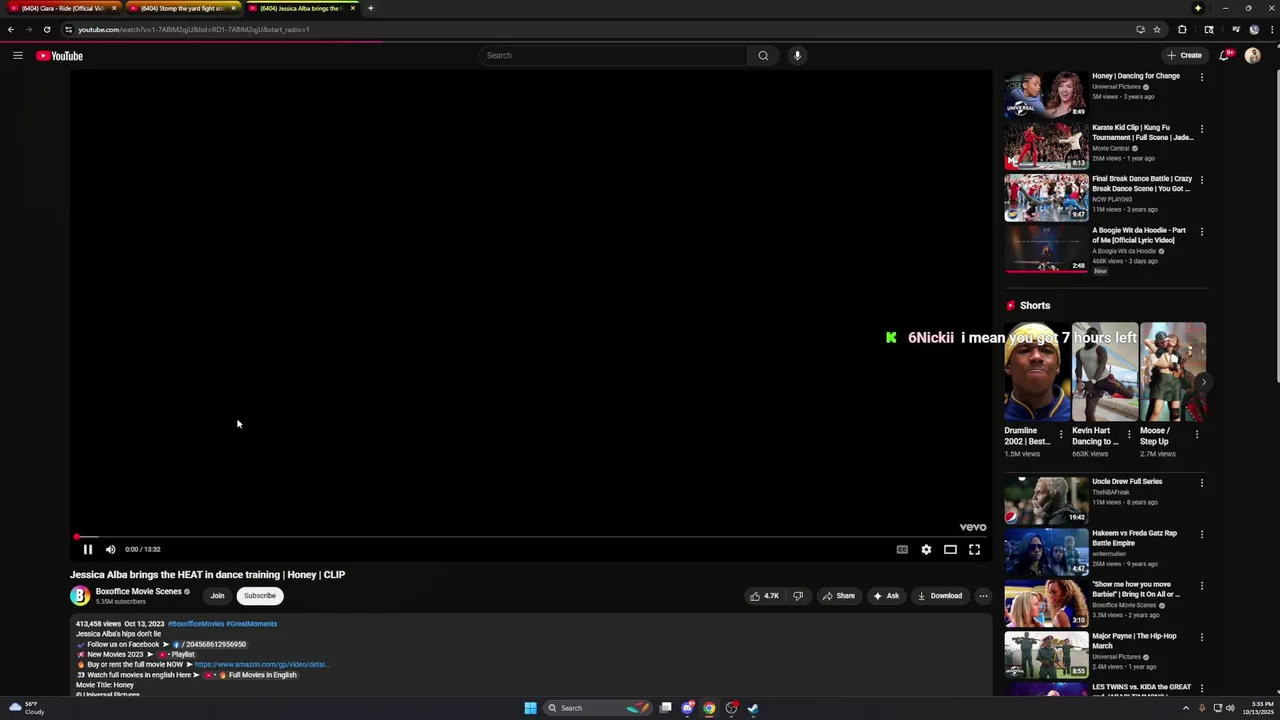This screenshot has width=1280, height=720.
Task: Switch to theater mode
Action: click(950, 549)
